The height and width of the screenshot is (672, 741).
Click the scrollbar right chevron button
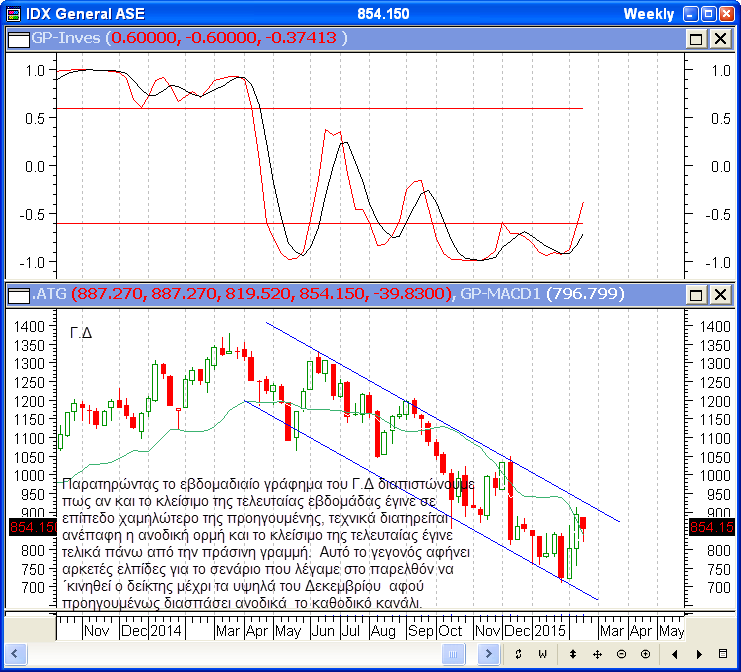click(x=488, y=654)
